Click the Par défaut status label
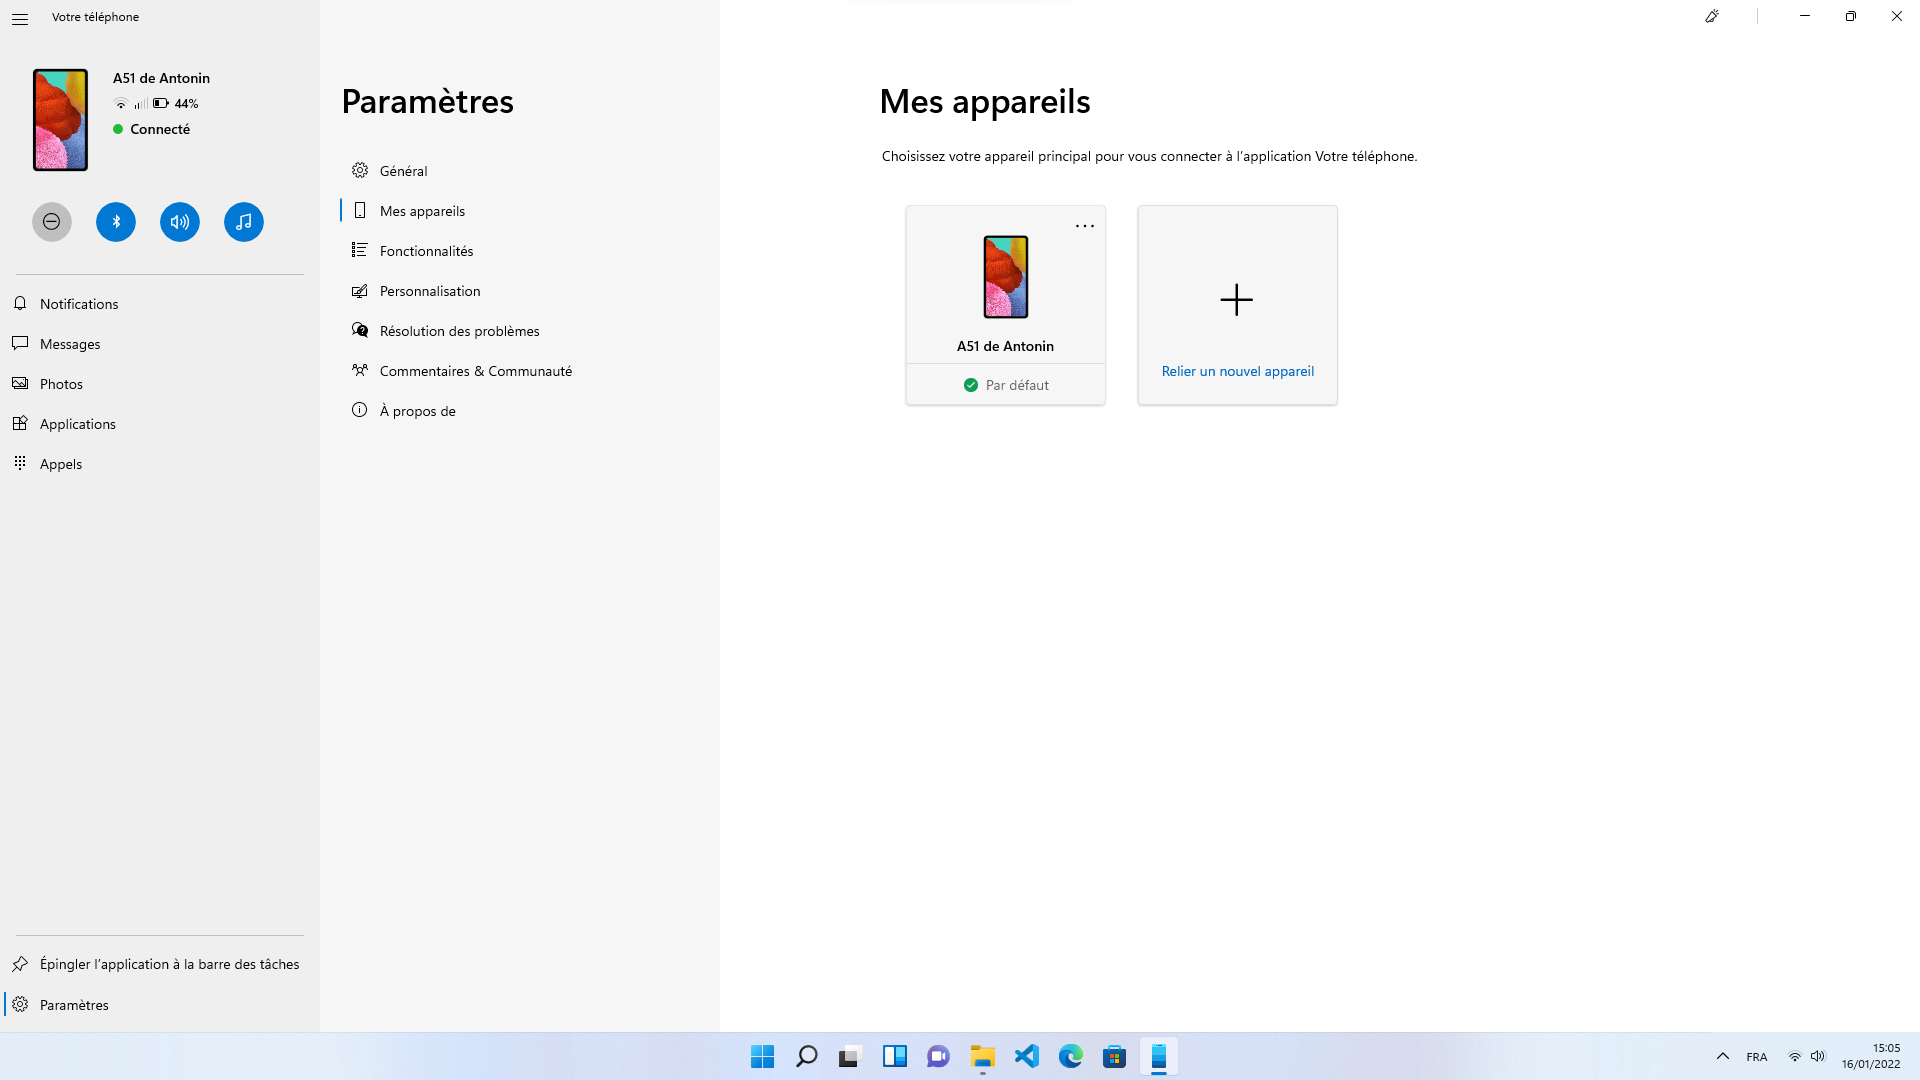The height and width of the screenshot is (1080, 1920). 1017,385
